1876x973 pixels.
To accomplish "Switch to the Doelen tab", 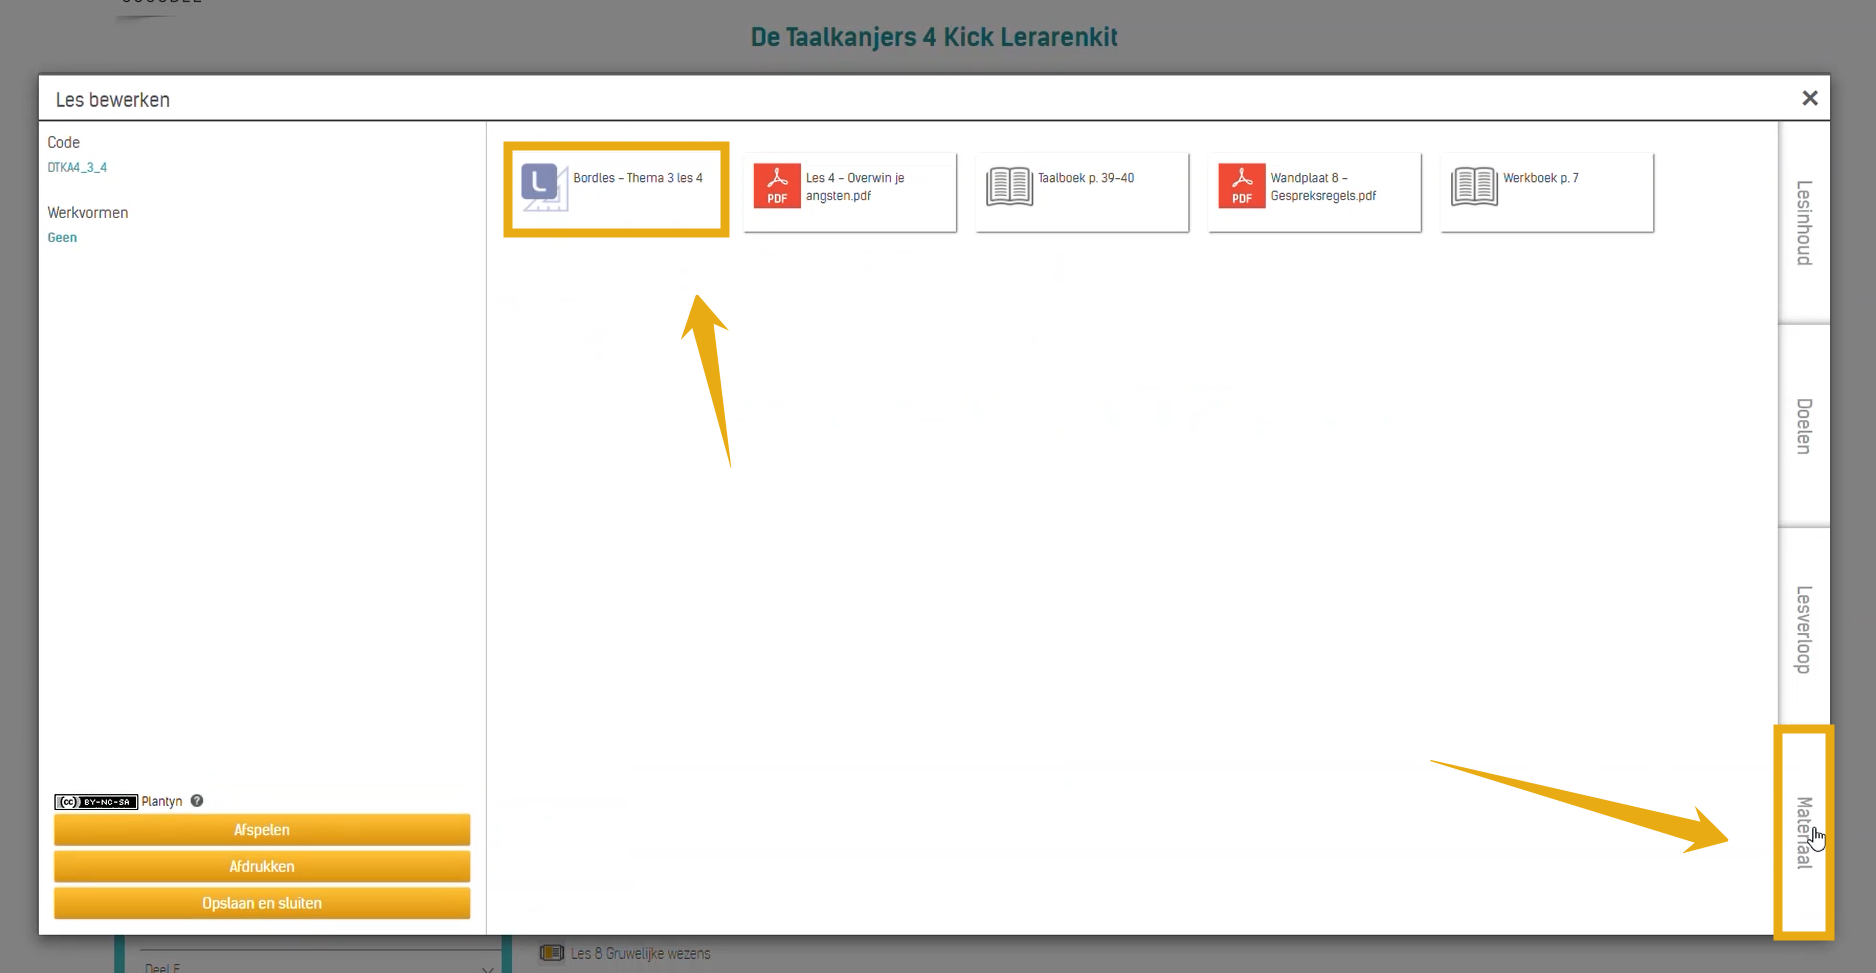I will (1803, 426).
